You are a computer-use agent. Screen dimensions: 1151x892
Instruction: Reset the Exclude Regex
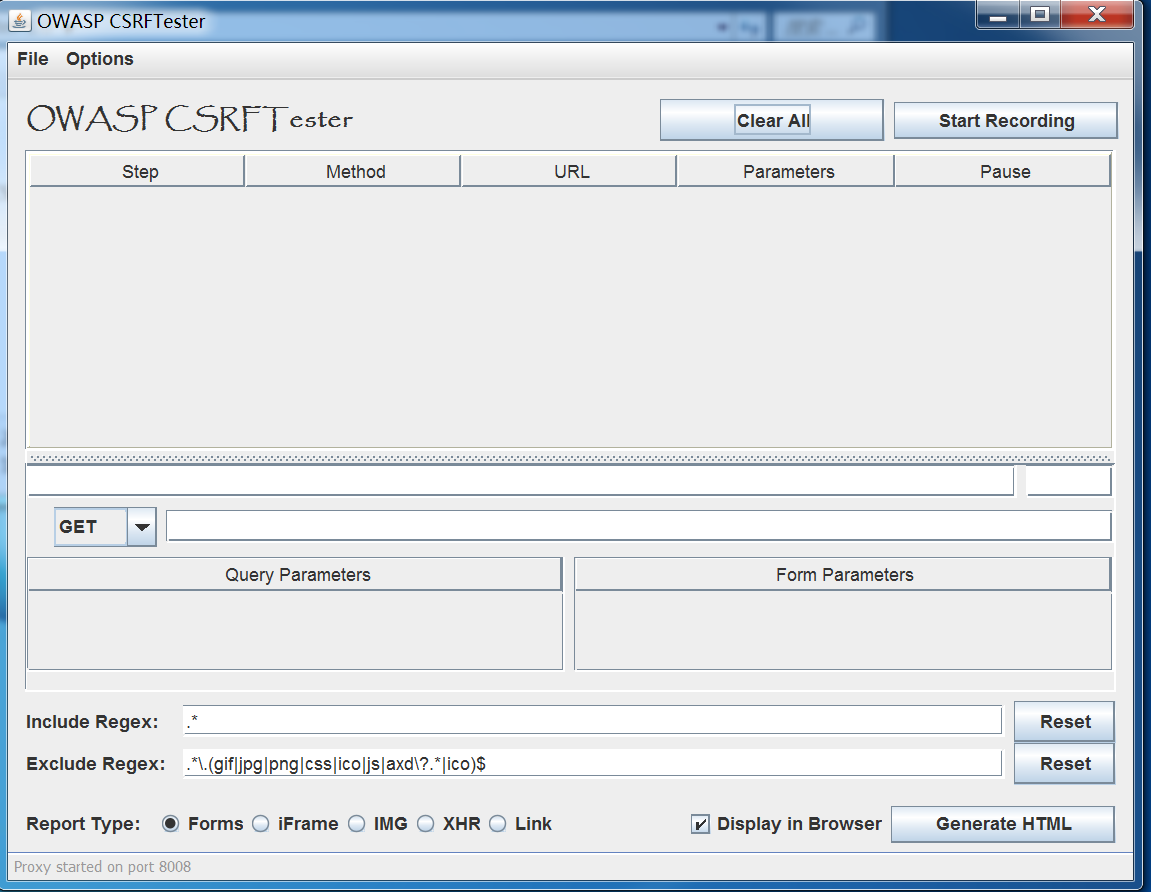click(x=1064, y=764)
